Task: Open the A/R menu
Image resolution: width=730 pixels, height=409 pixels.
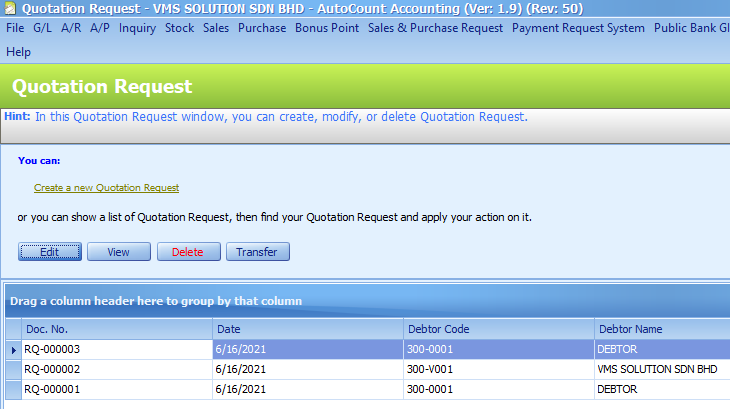Action: [x=71, y=28]
